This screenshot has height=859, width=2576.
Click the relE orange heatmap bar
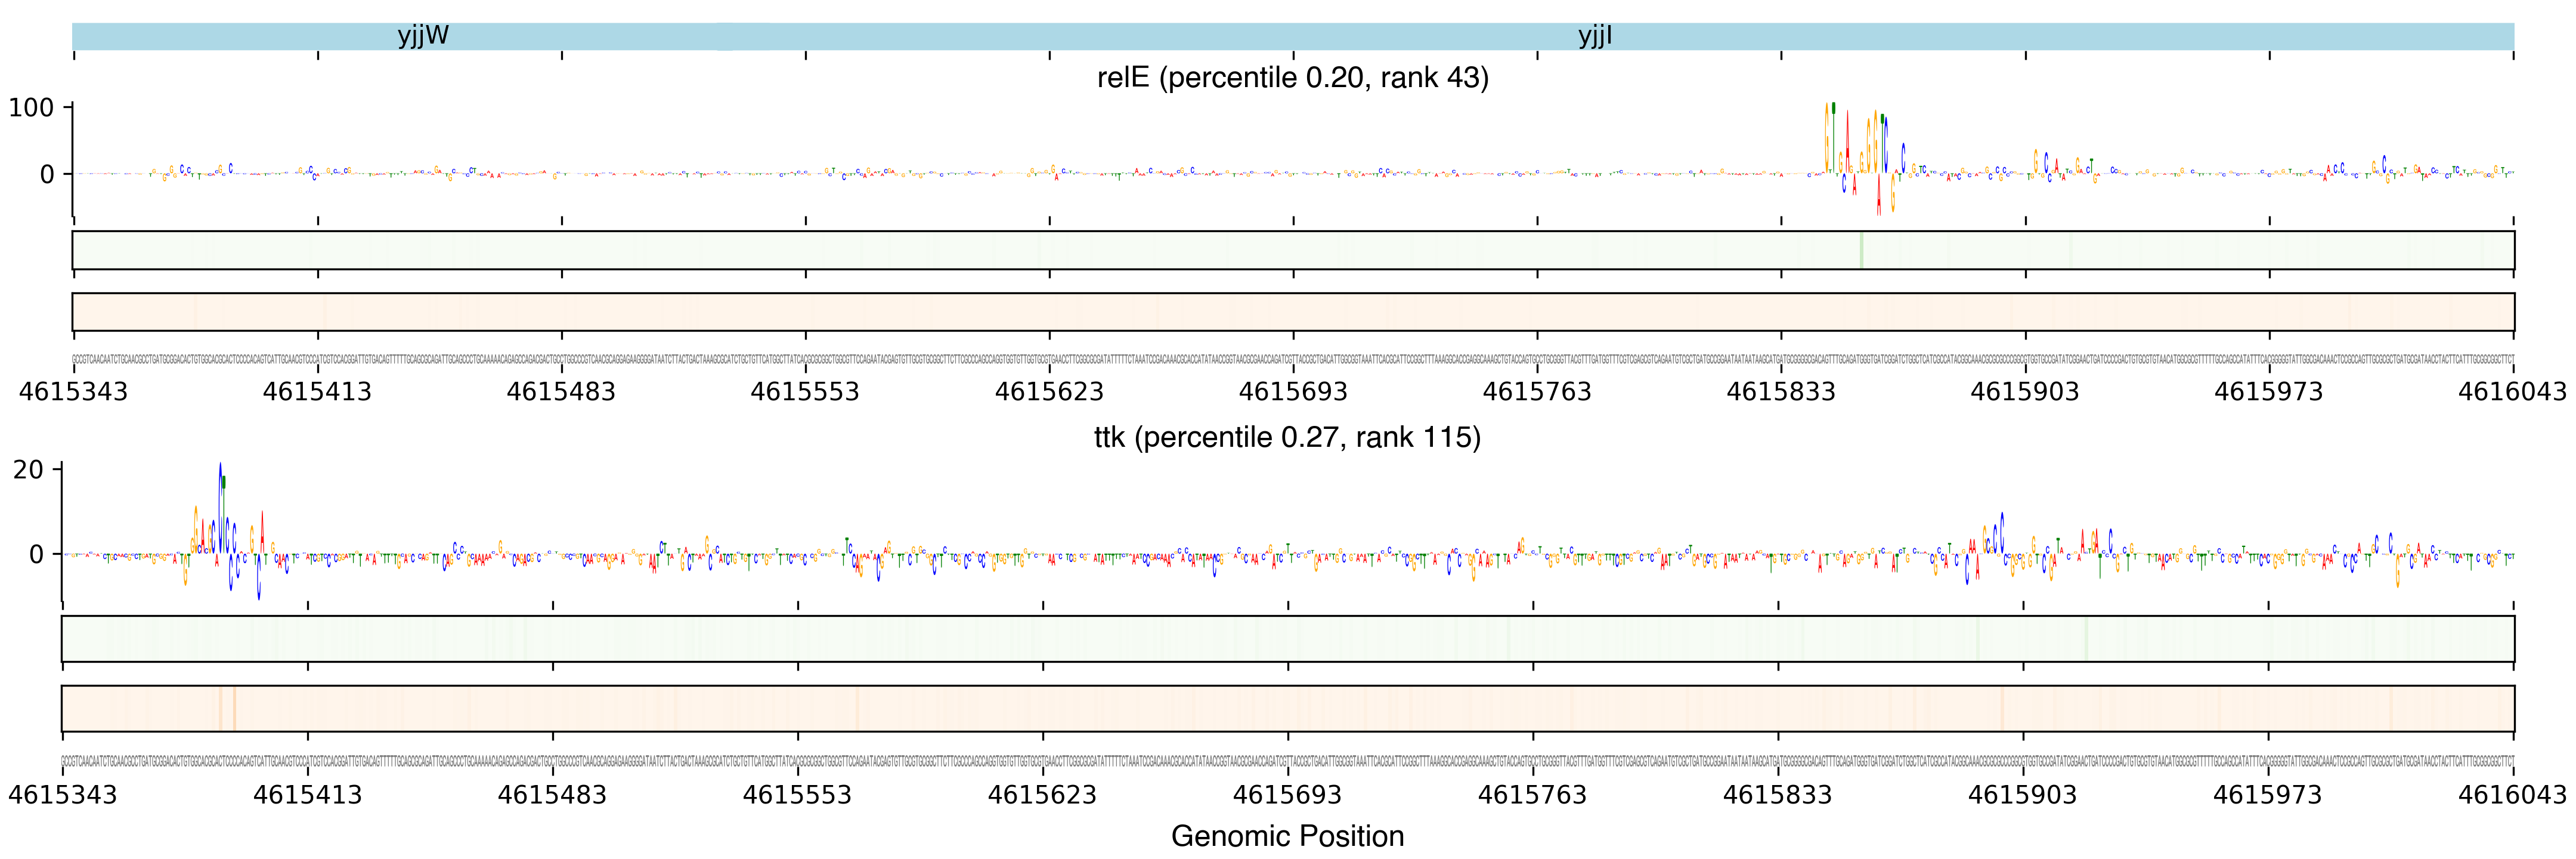coord(1292,312)
